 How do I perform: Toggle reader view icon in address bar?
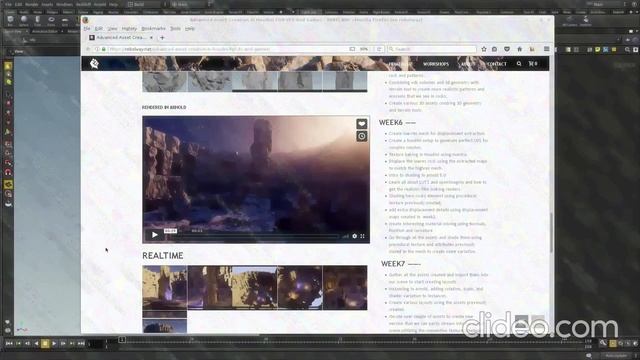click(x=352, y=49)
